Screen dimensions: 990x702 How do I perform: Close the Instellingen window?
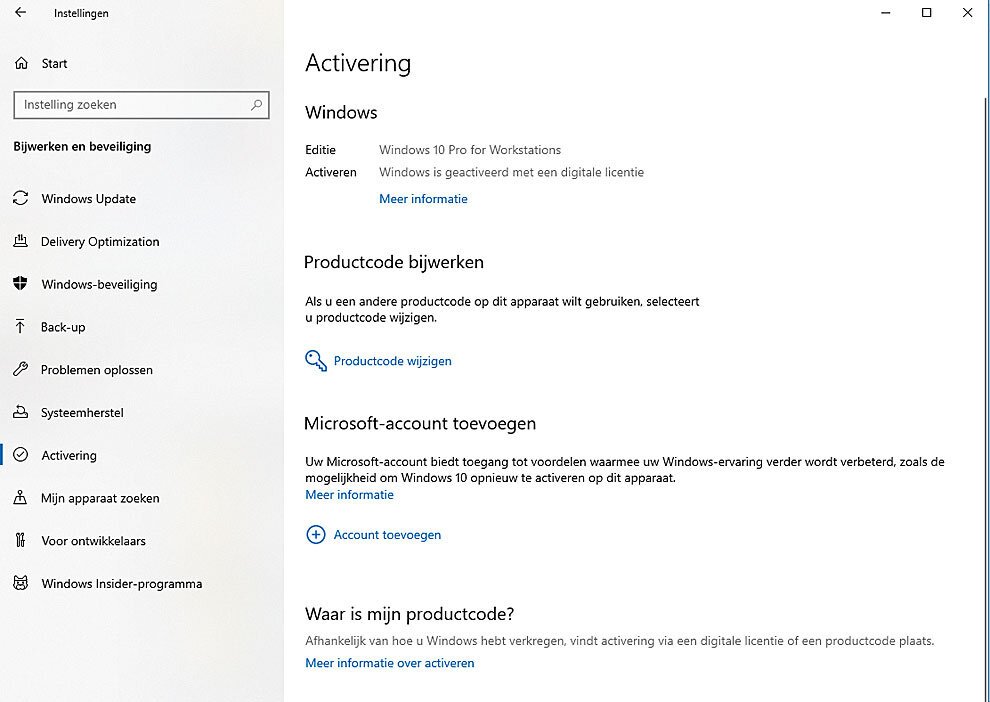pyautogui.click(x=967, y=13)
